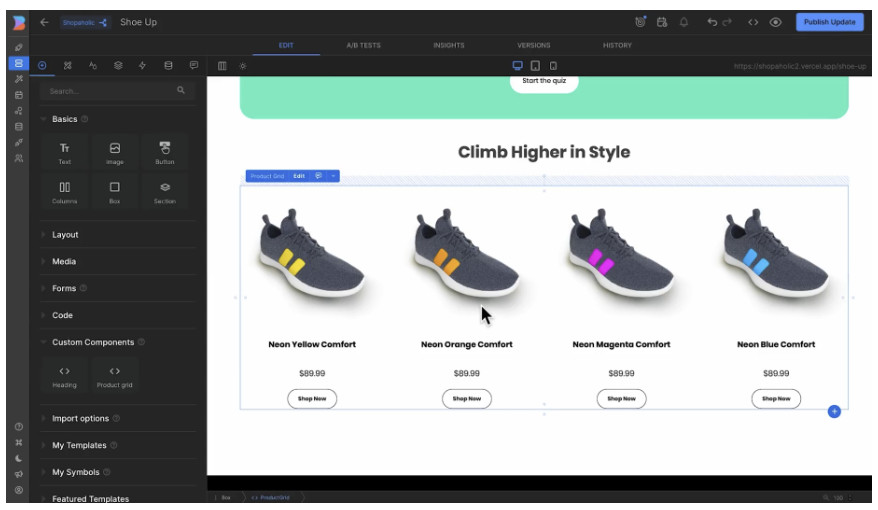This screenshot has height=510, width=878.
Task: Open the Layers tab icon in left panel
Action: (118, 65)
